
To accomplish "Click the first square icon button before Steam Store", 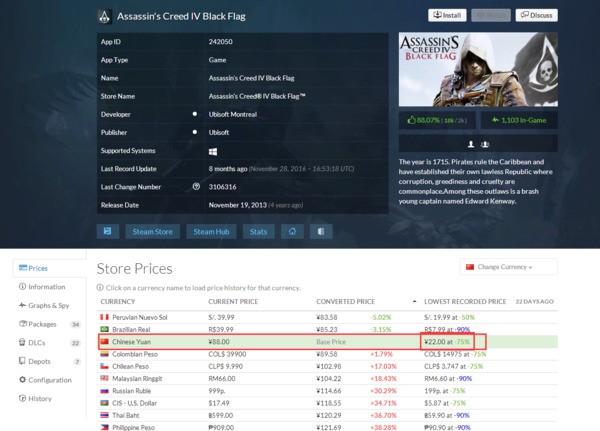I will 108,231.
